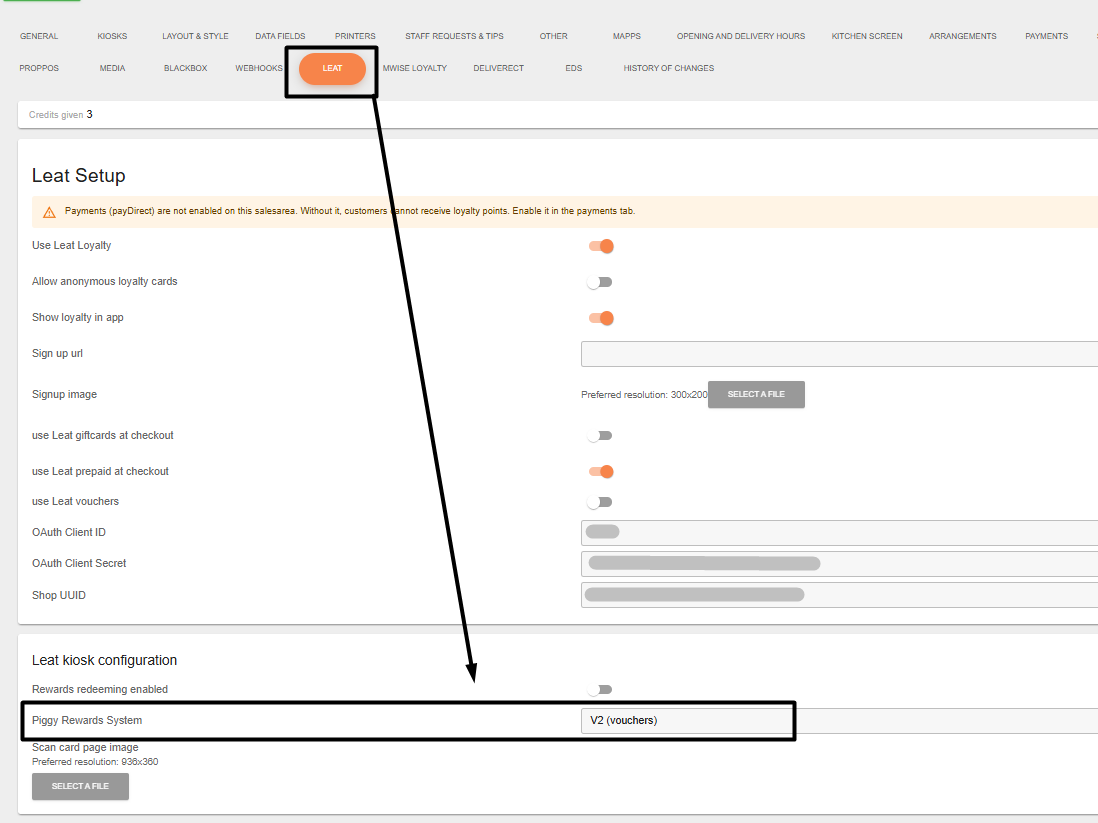The image size is (1098, 823).
Task: Turn off Show loyalty in app
Action: (x=601, y=318)
